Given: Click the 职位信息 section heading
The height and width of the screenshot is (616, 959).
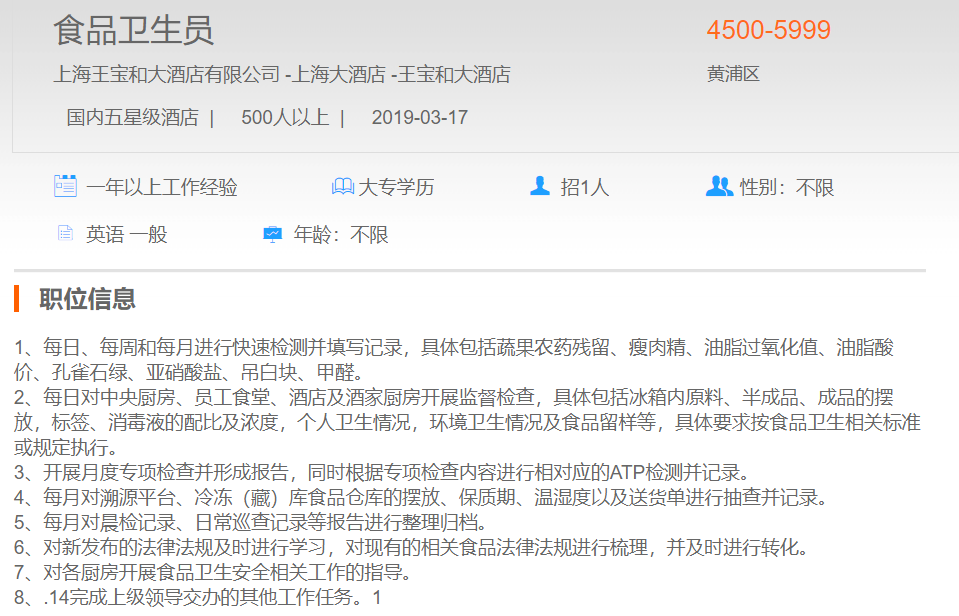Looking at the screenshot, I should [x=87, y=298].
